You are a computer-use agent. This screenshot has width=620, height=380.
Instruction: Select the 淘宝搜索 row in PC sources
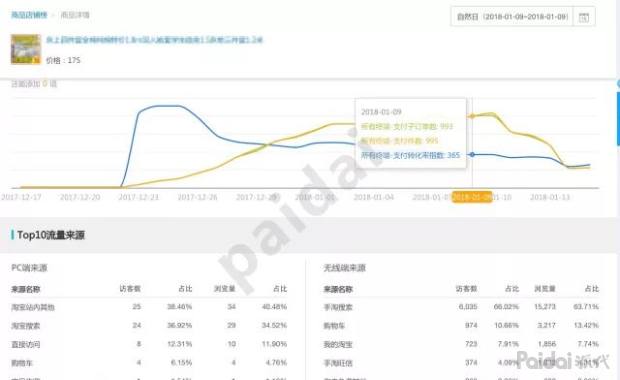click(x=149, y=325)
